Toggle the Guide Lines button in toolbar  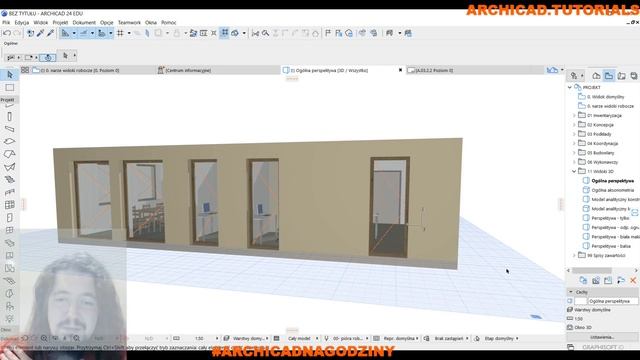[x=65, y=33]
